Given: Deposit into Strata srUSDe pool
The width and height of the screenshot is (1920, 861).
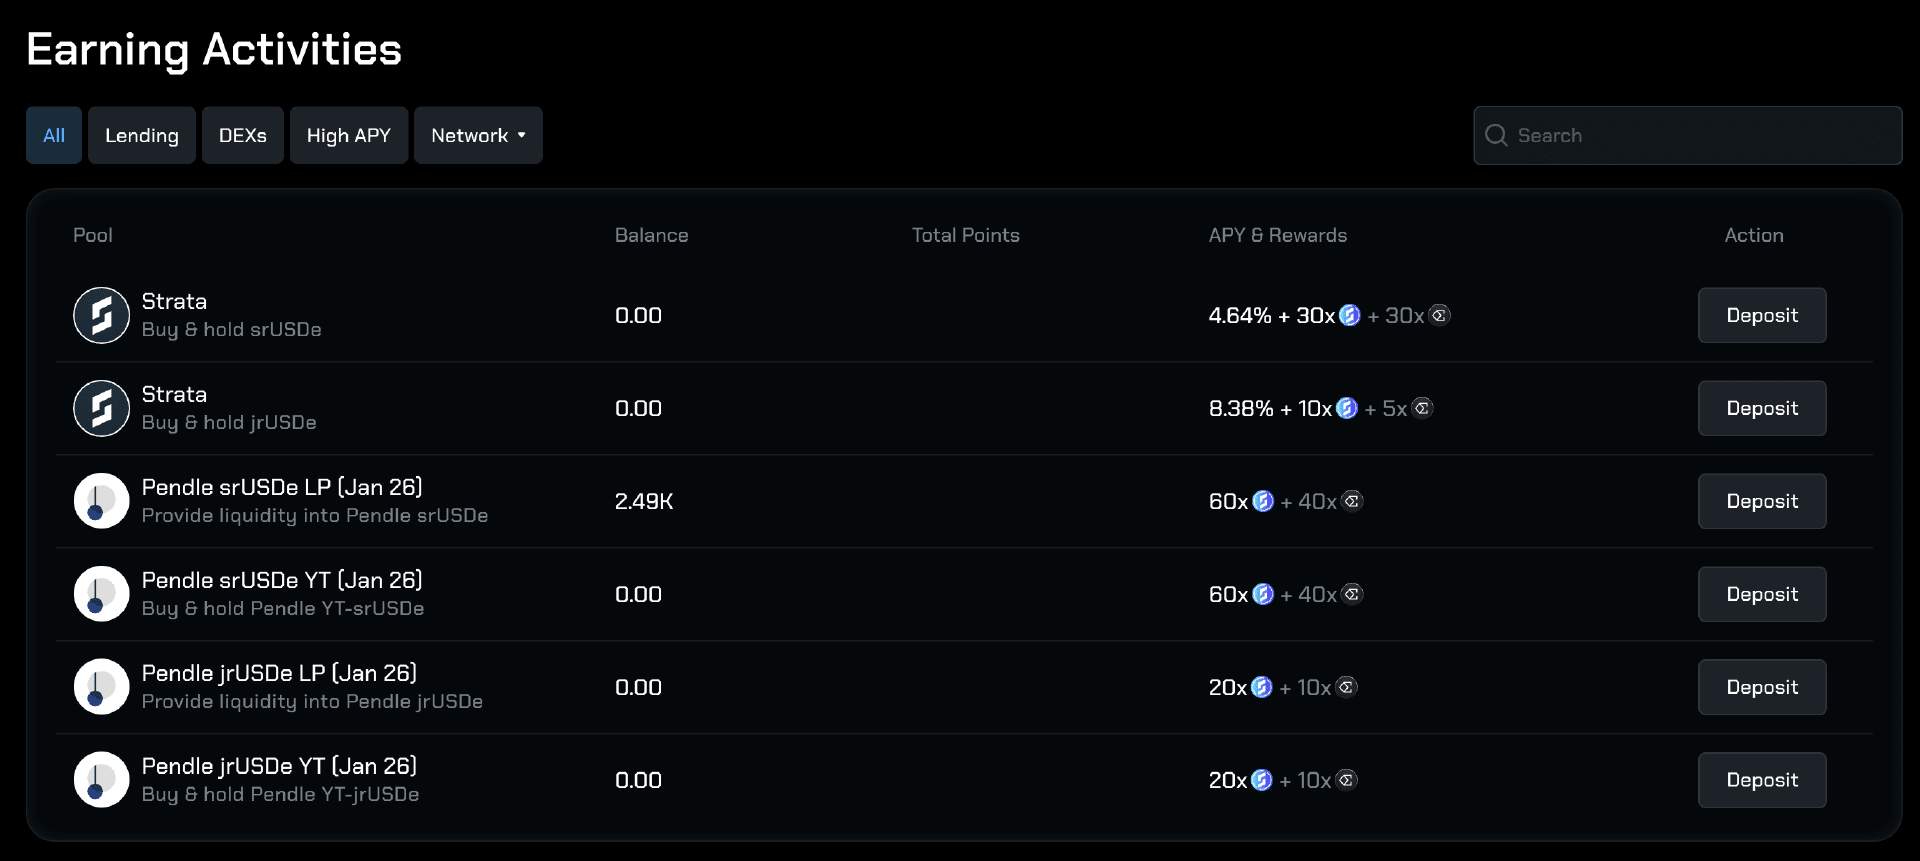Looking at the screenshot, I should tap(1762, 315).
